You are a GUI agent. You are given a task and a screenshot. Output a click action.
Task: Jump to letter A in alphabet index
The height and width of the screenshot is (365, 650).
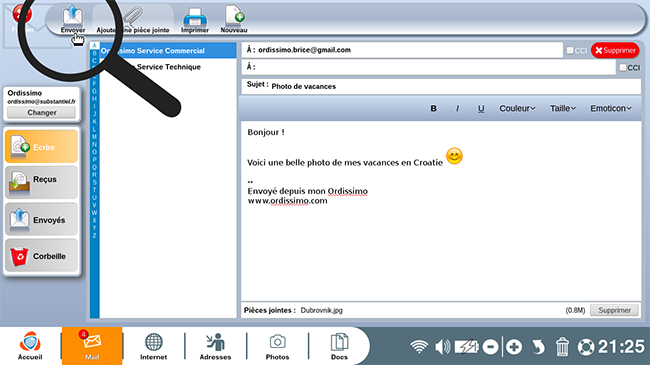[95, 45]
